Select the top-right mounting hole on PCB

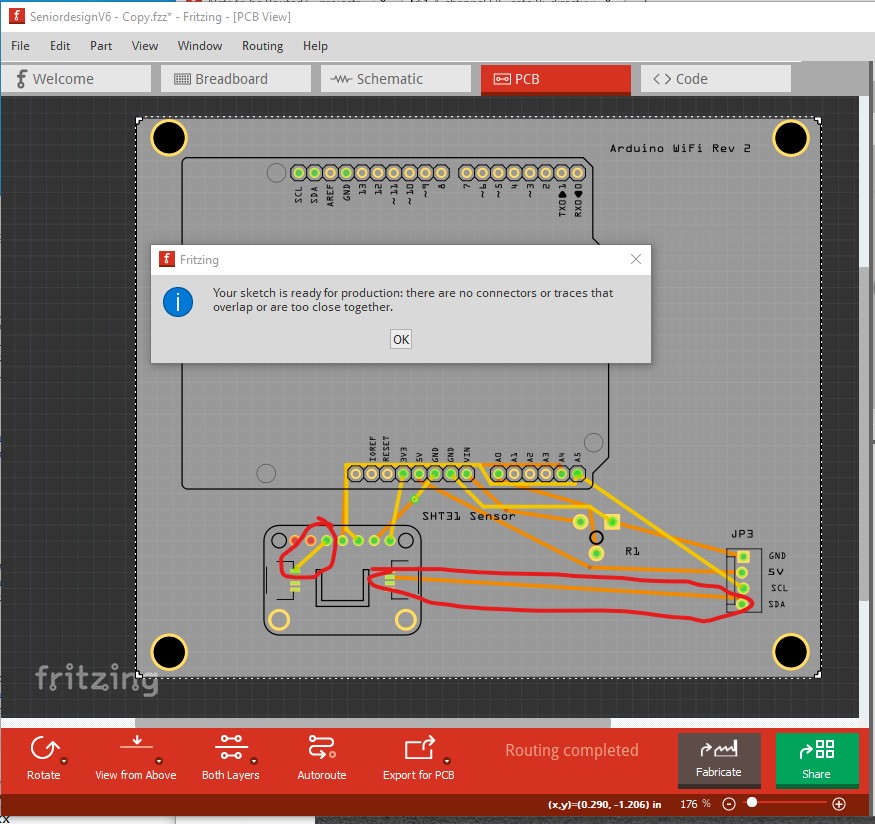791,138
